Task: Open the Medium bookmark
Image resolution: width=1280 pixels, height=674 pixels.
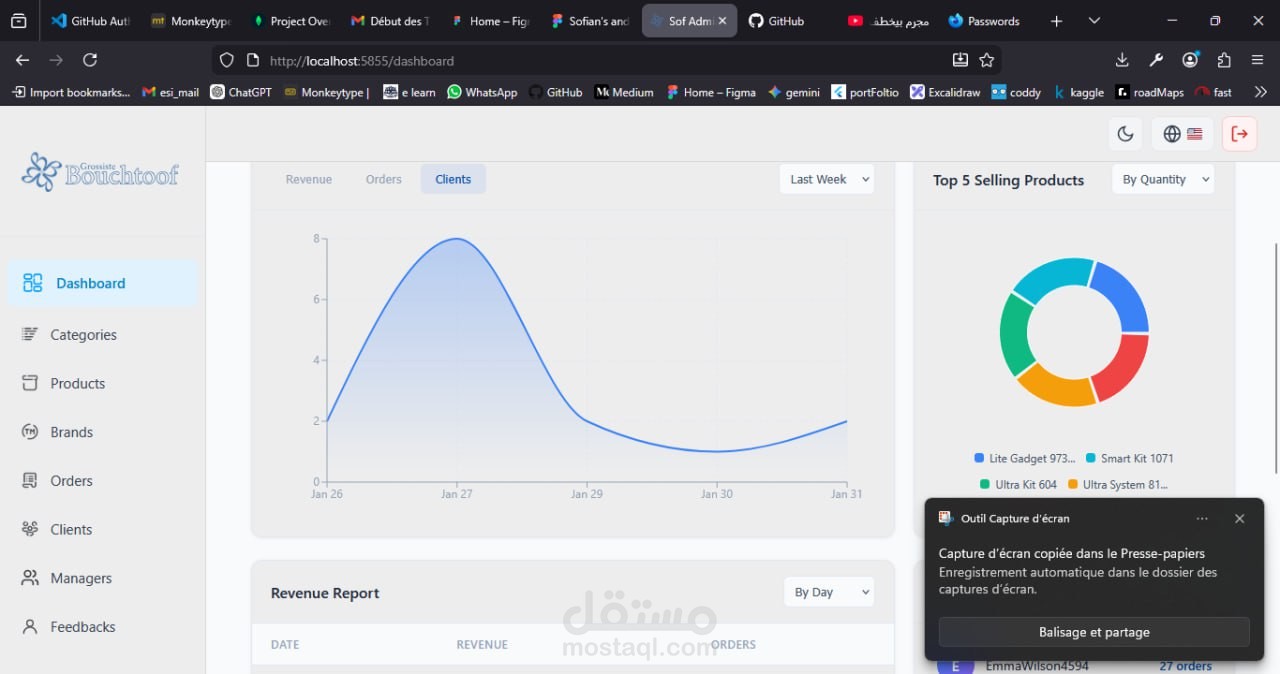Action: [624, 92]
